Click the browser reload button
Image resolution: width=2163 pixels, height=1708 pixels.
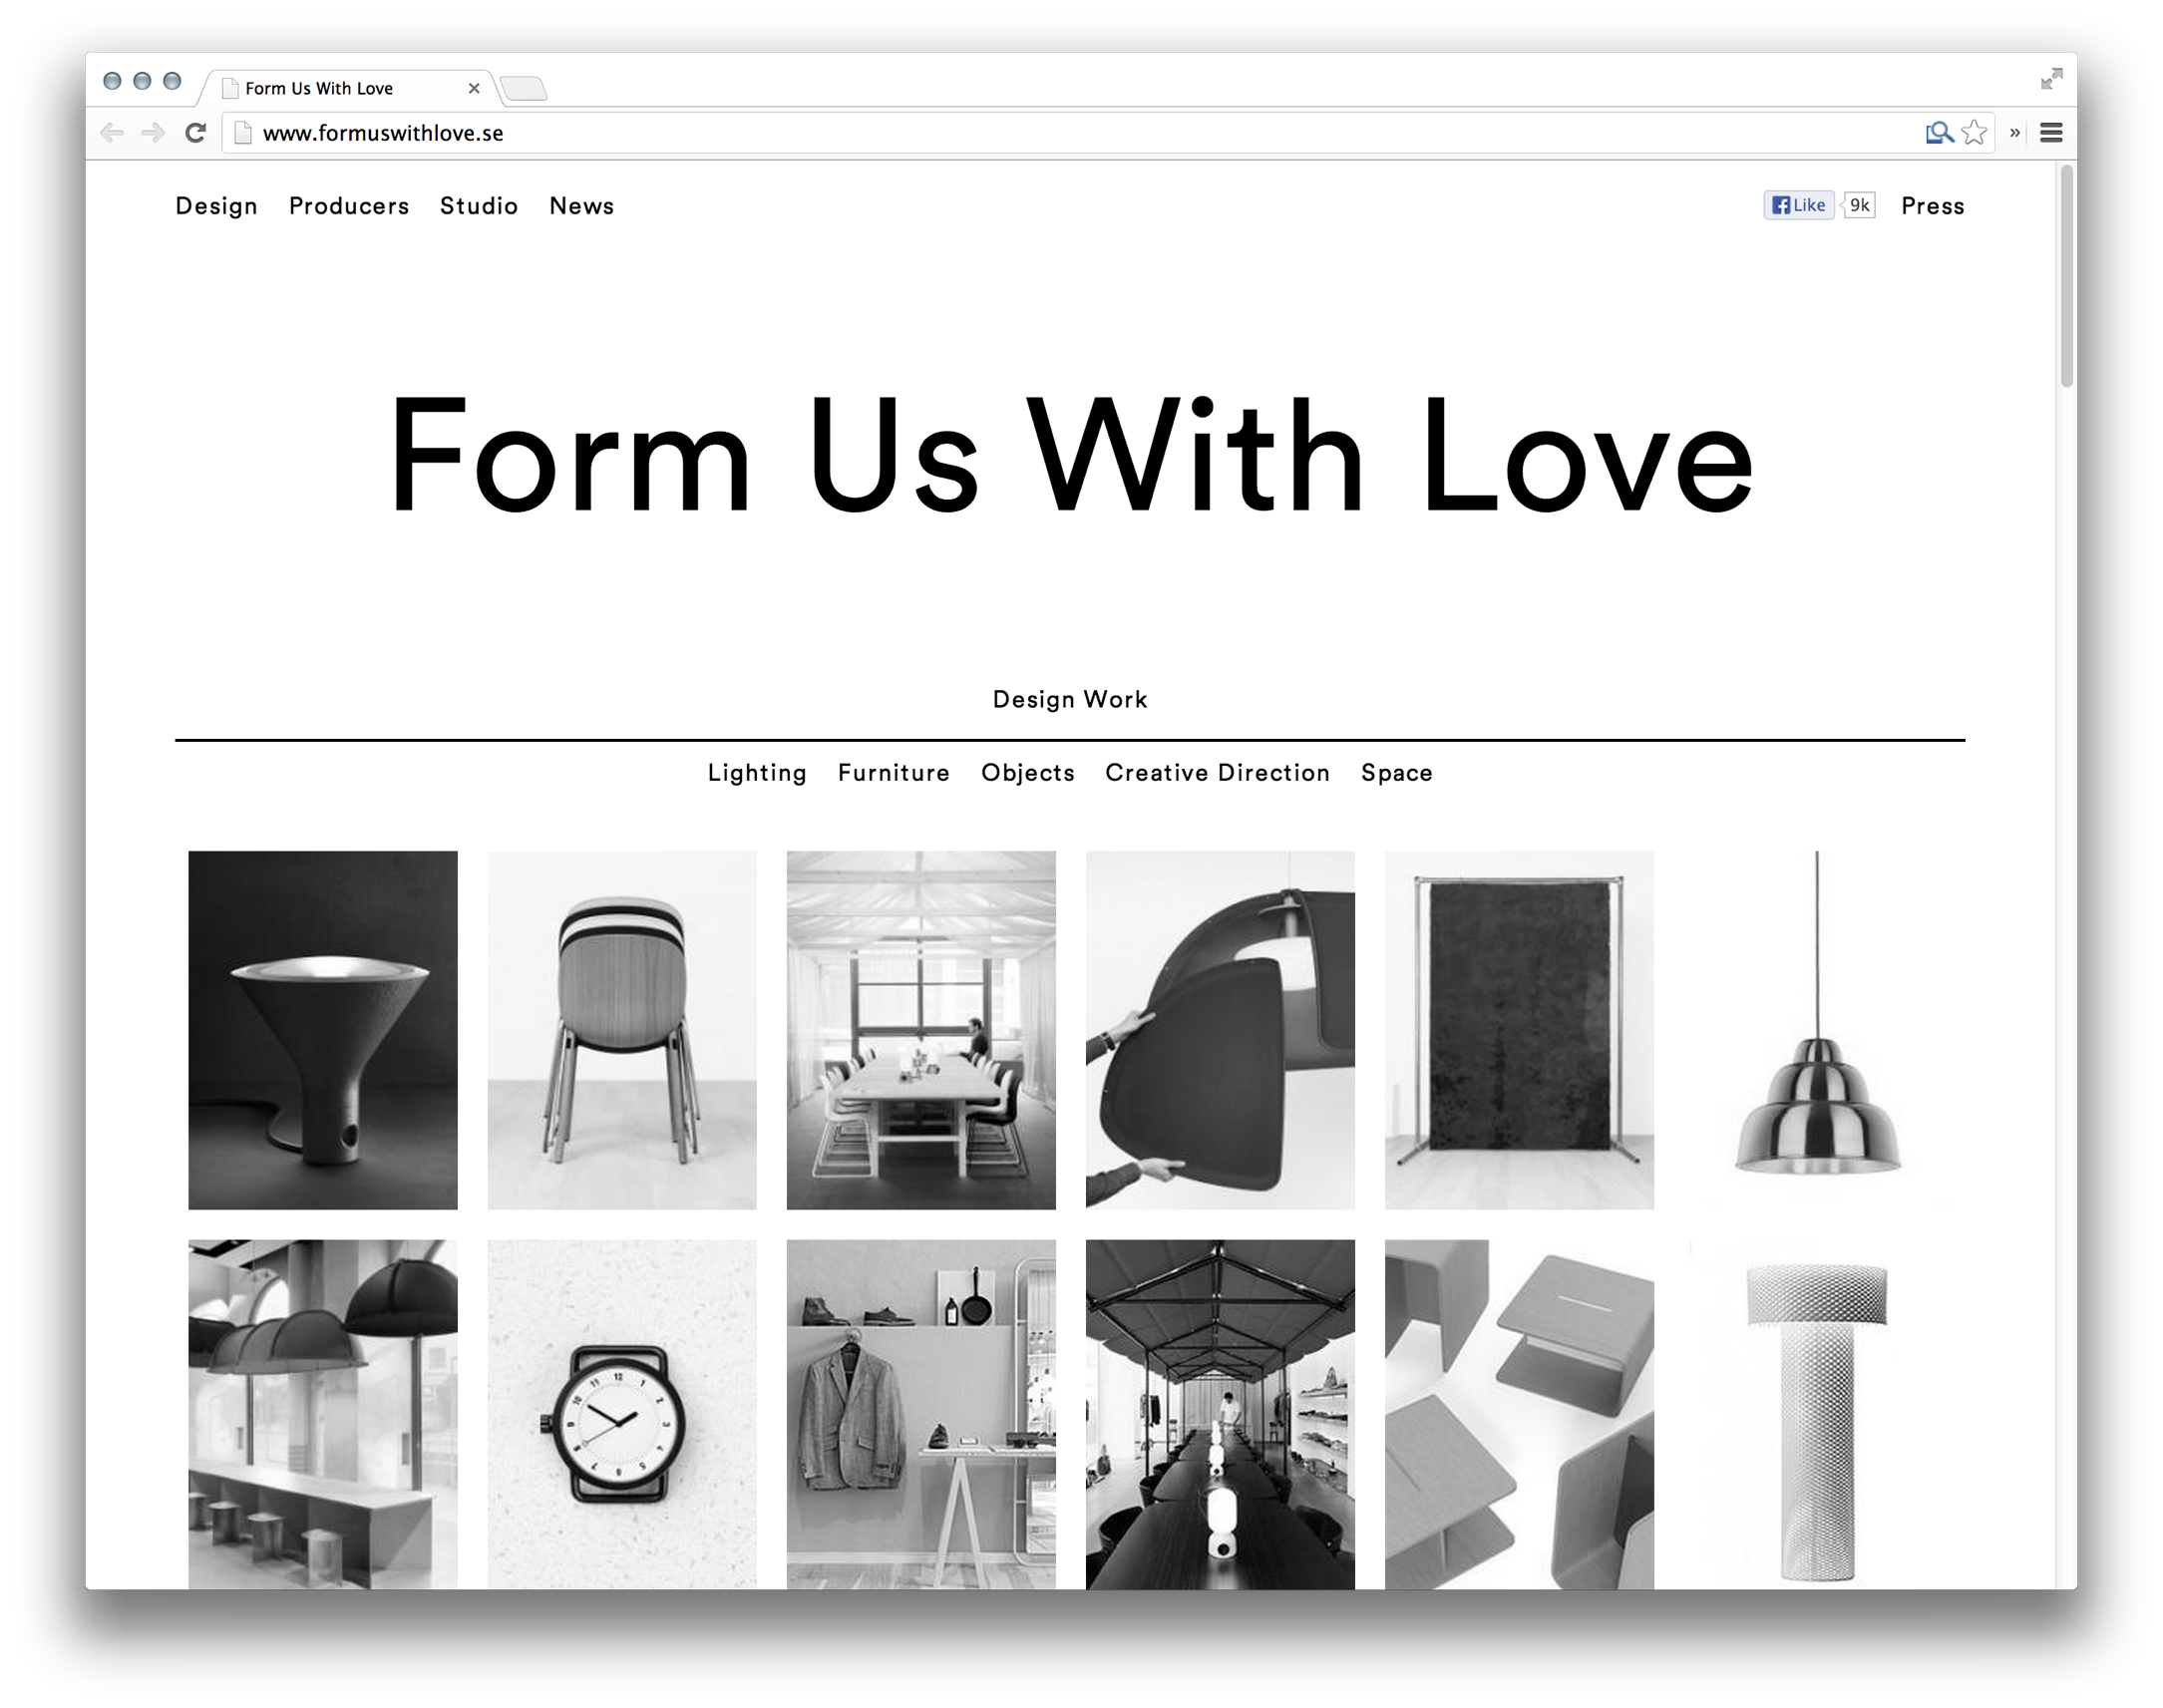click(x=196, y=133)
